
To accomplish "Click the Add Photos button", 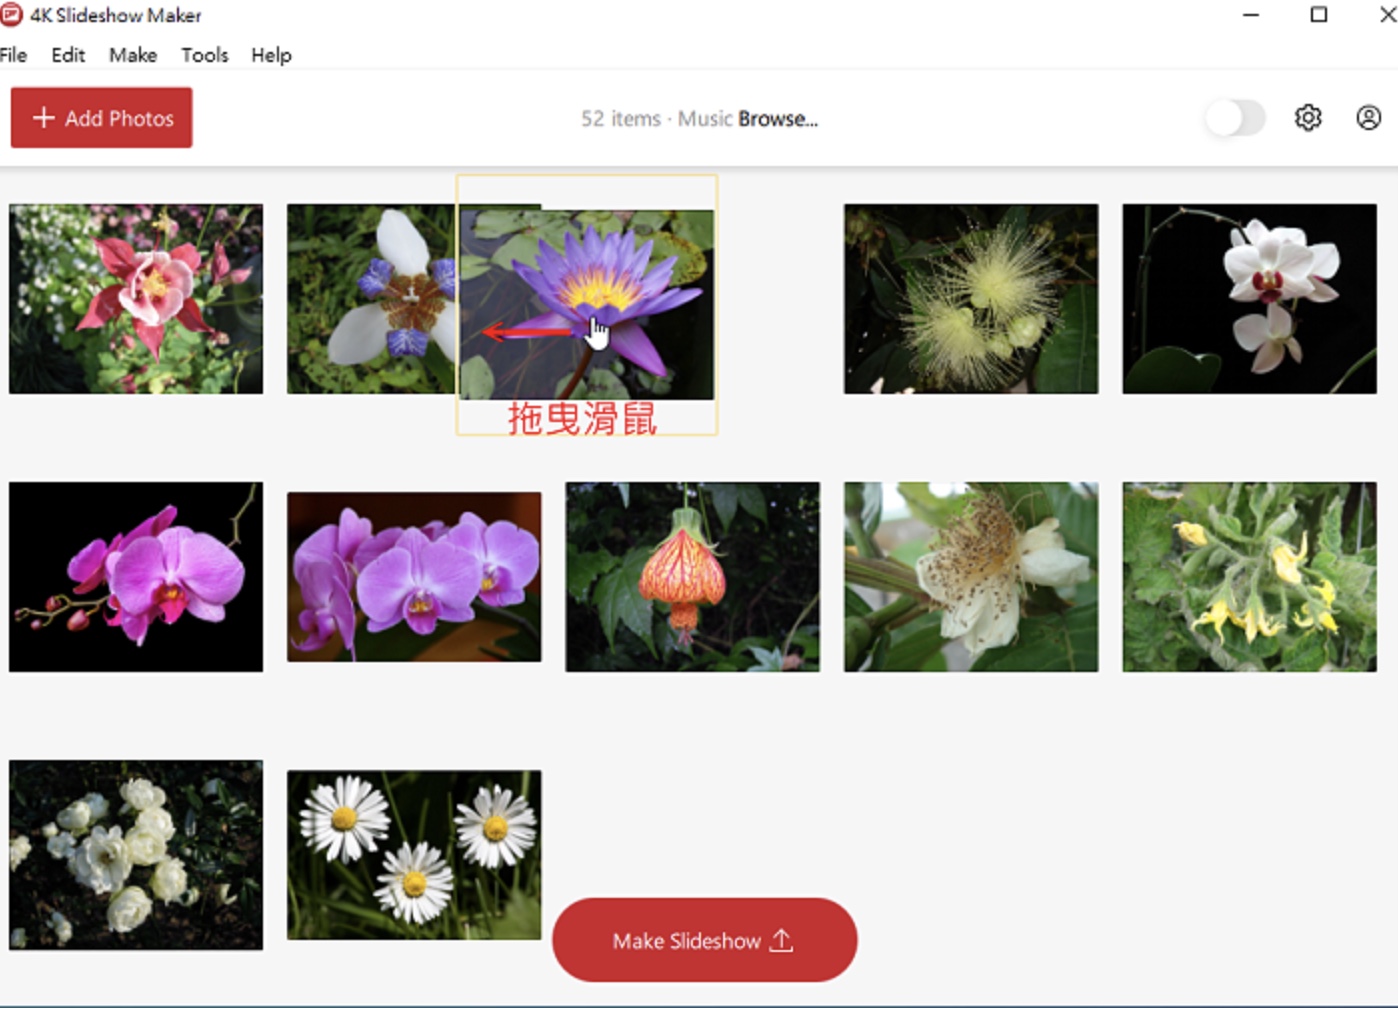I will pyautogui.click(x=102, y=118).
